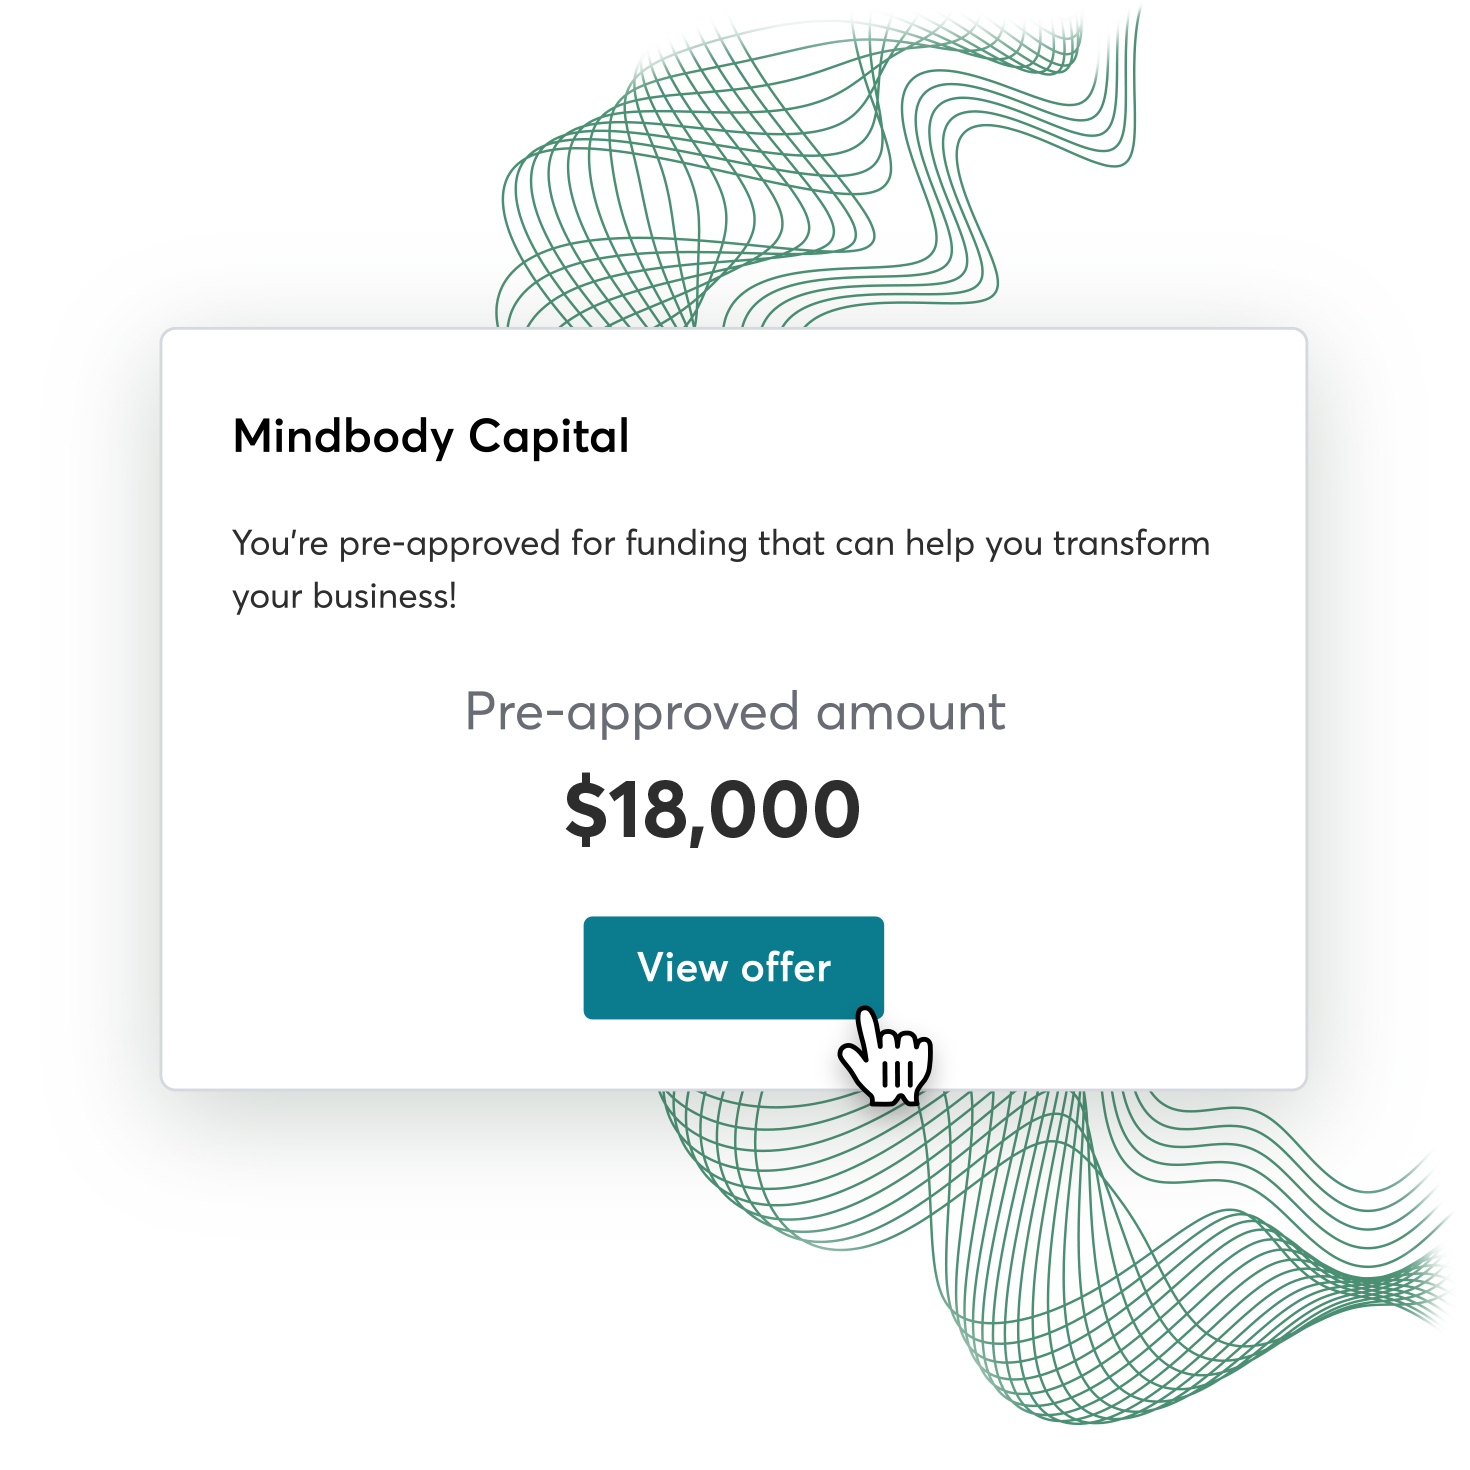This screenshot has width=1470, height=1470.
Task: Click the word "your" before "business!"
Action: [267, 598]
